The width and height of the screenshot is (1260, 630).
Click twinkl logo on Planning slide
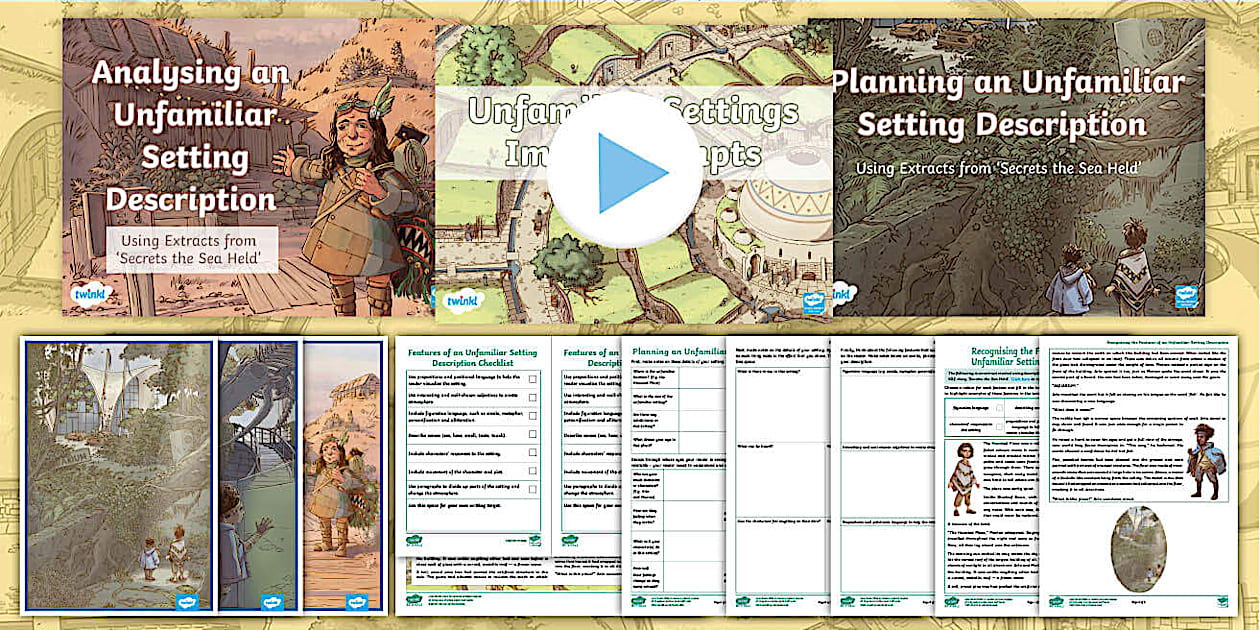coord(845,294)
